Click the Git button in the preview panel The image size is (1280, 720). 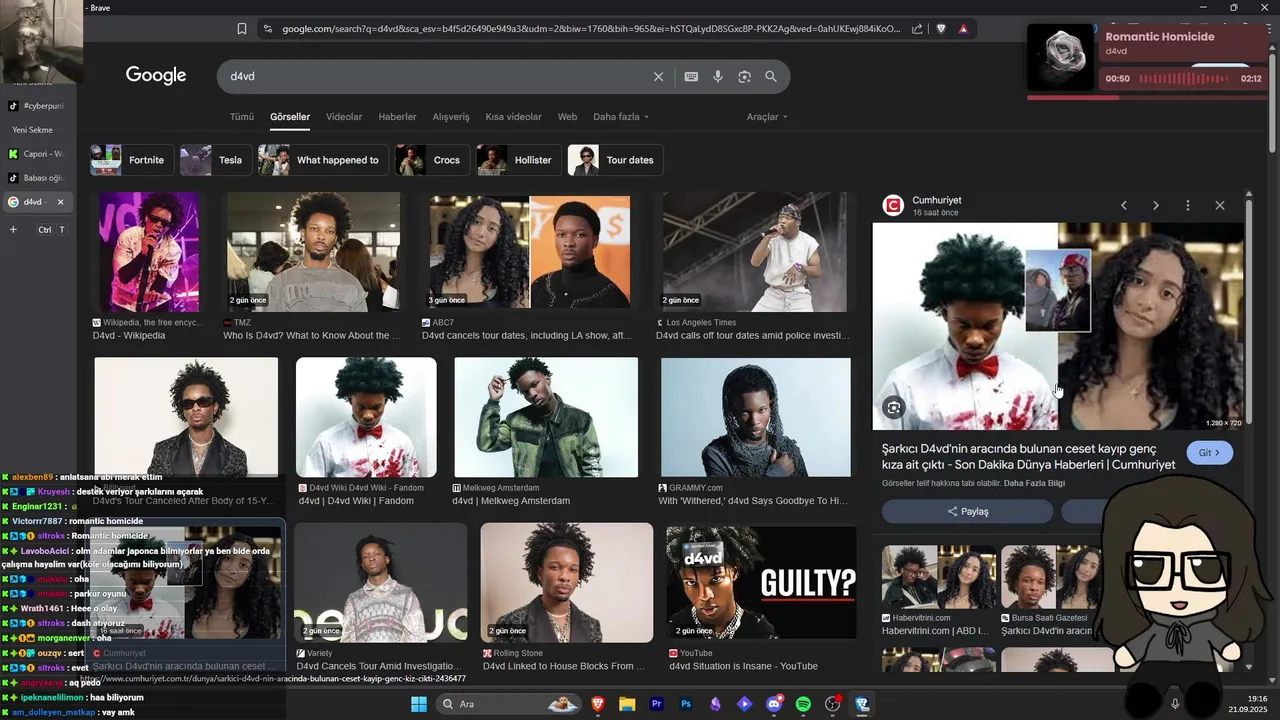pyautogui.click(x=1210, y=453)
